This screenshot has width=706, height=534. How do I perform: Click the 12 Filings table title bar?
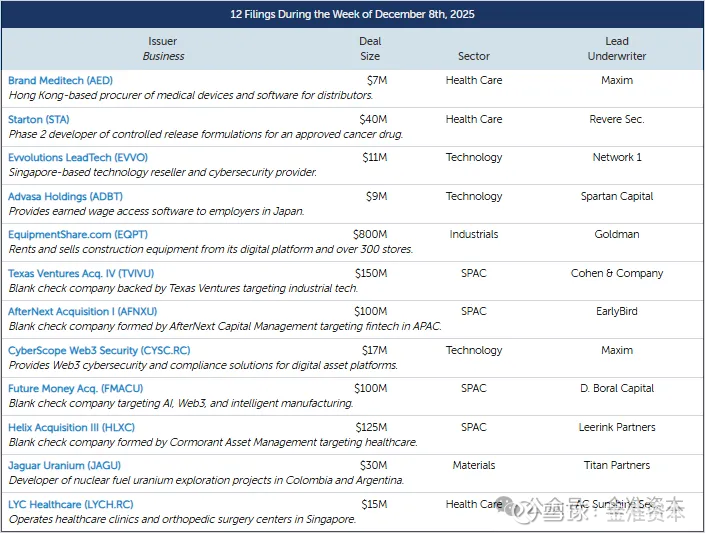point(352,14)
